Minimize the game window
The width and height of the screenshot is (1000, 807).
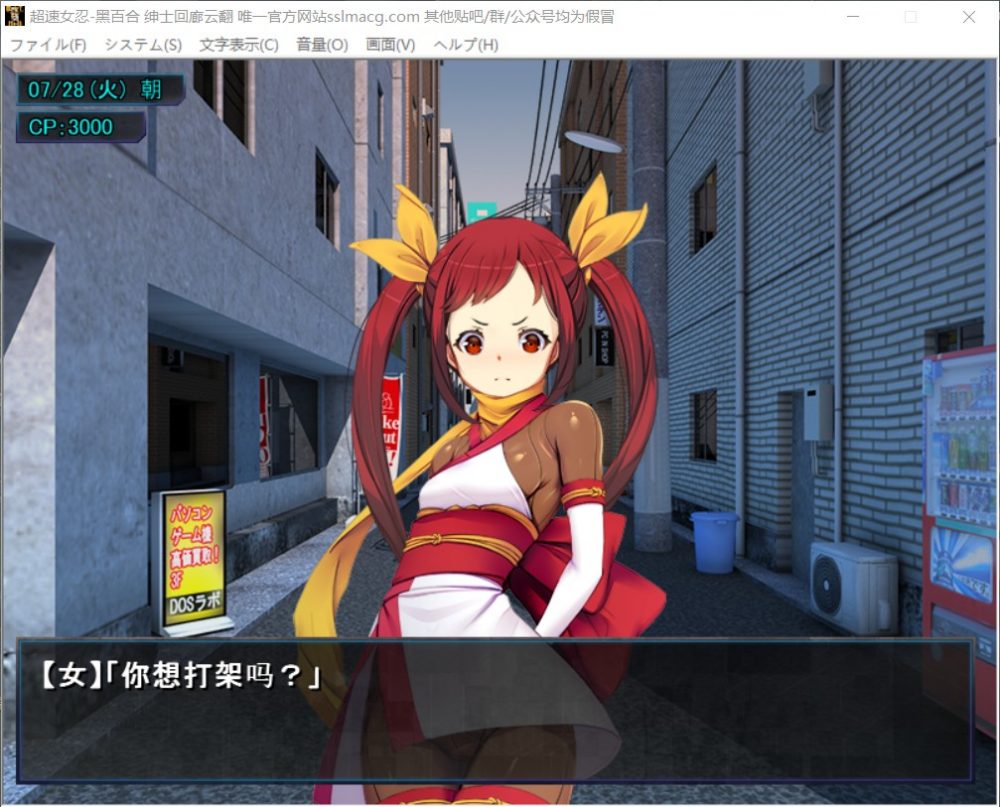[x=853, y=17]
